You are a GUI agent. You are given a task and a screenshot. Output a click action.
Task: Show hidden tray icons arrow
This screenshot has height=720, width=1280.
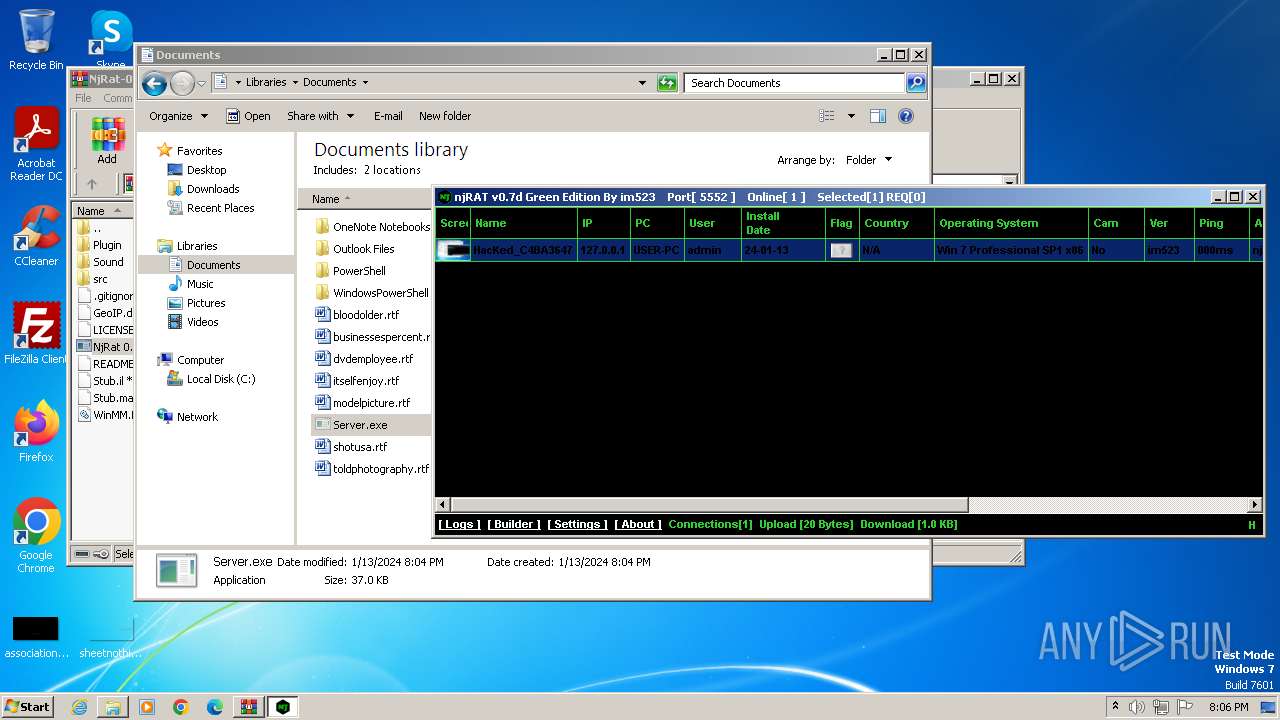(x=1115, y=707)
